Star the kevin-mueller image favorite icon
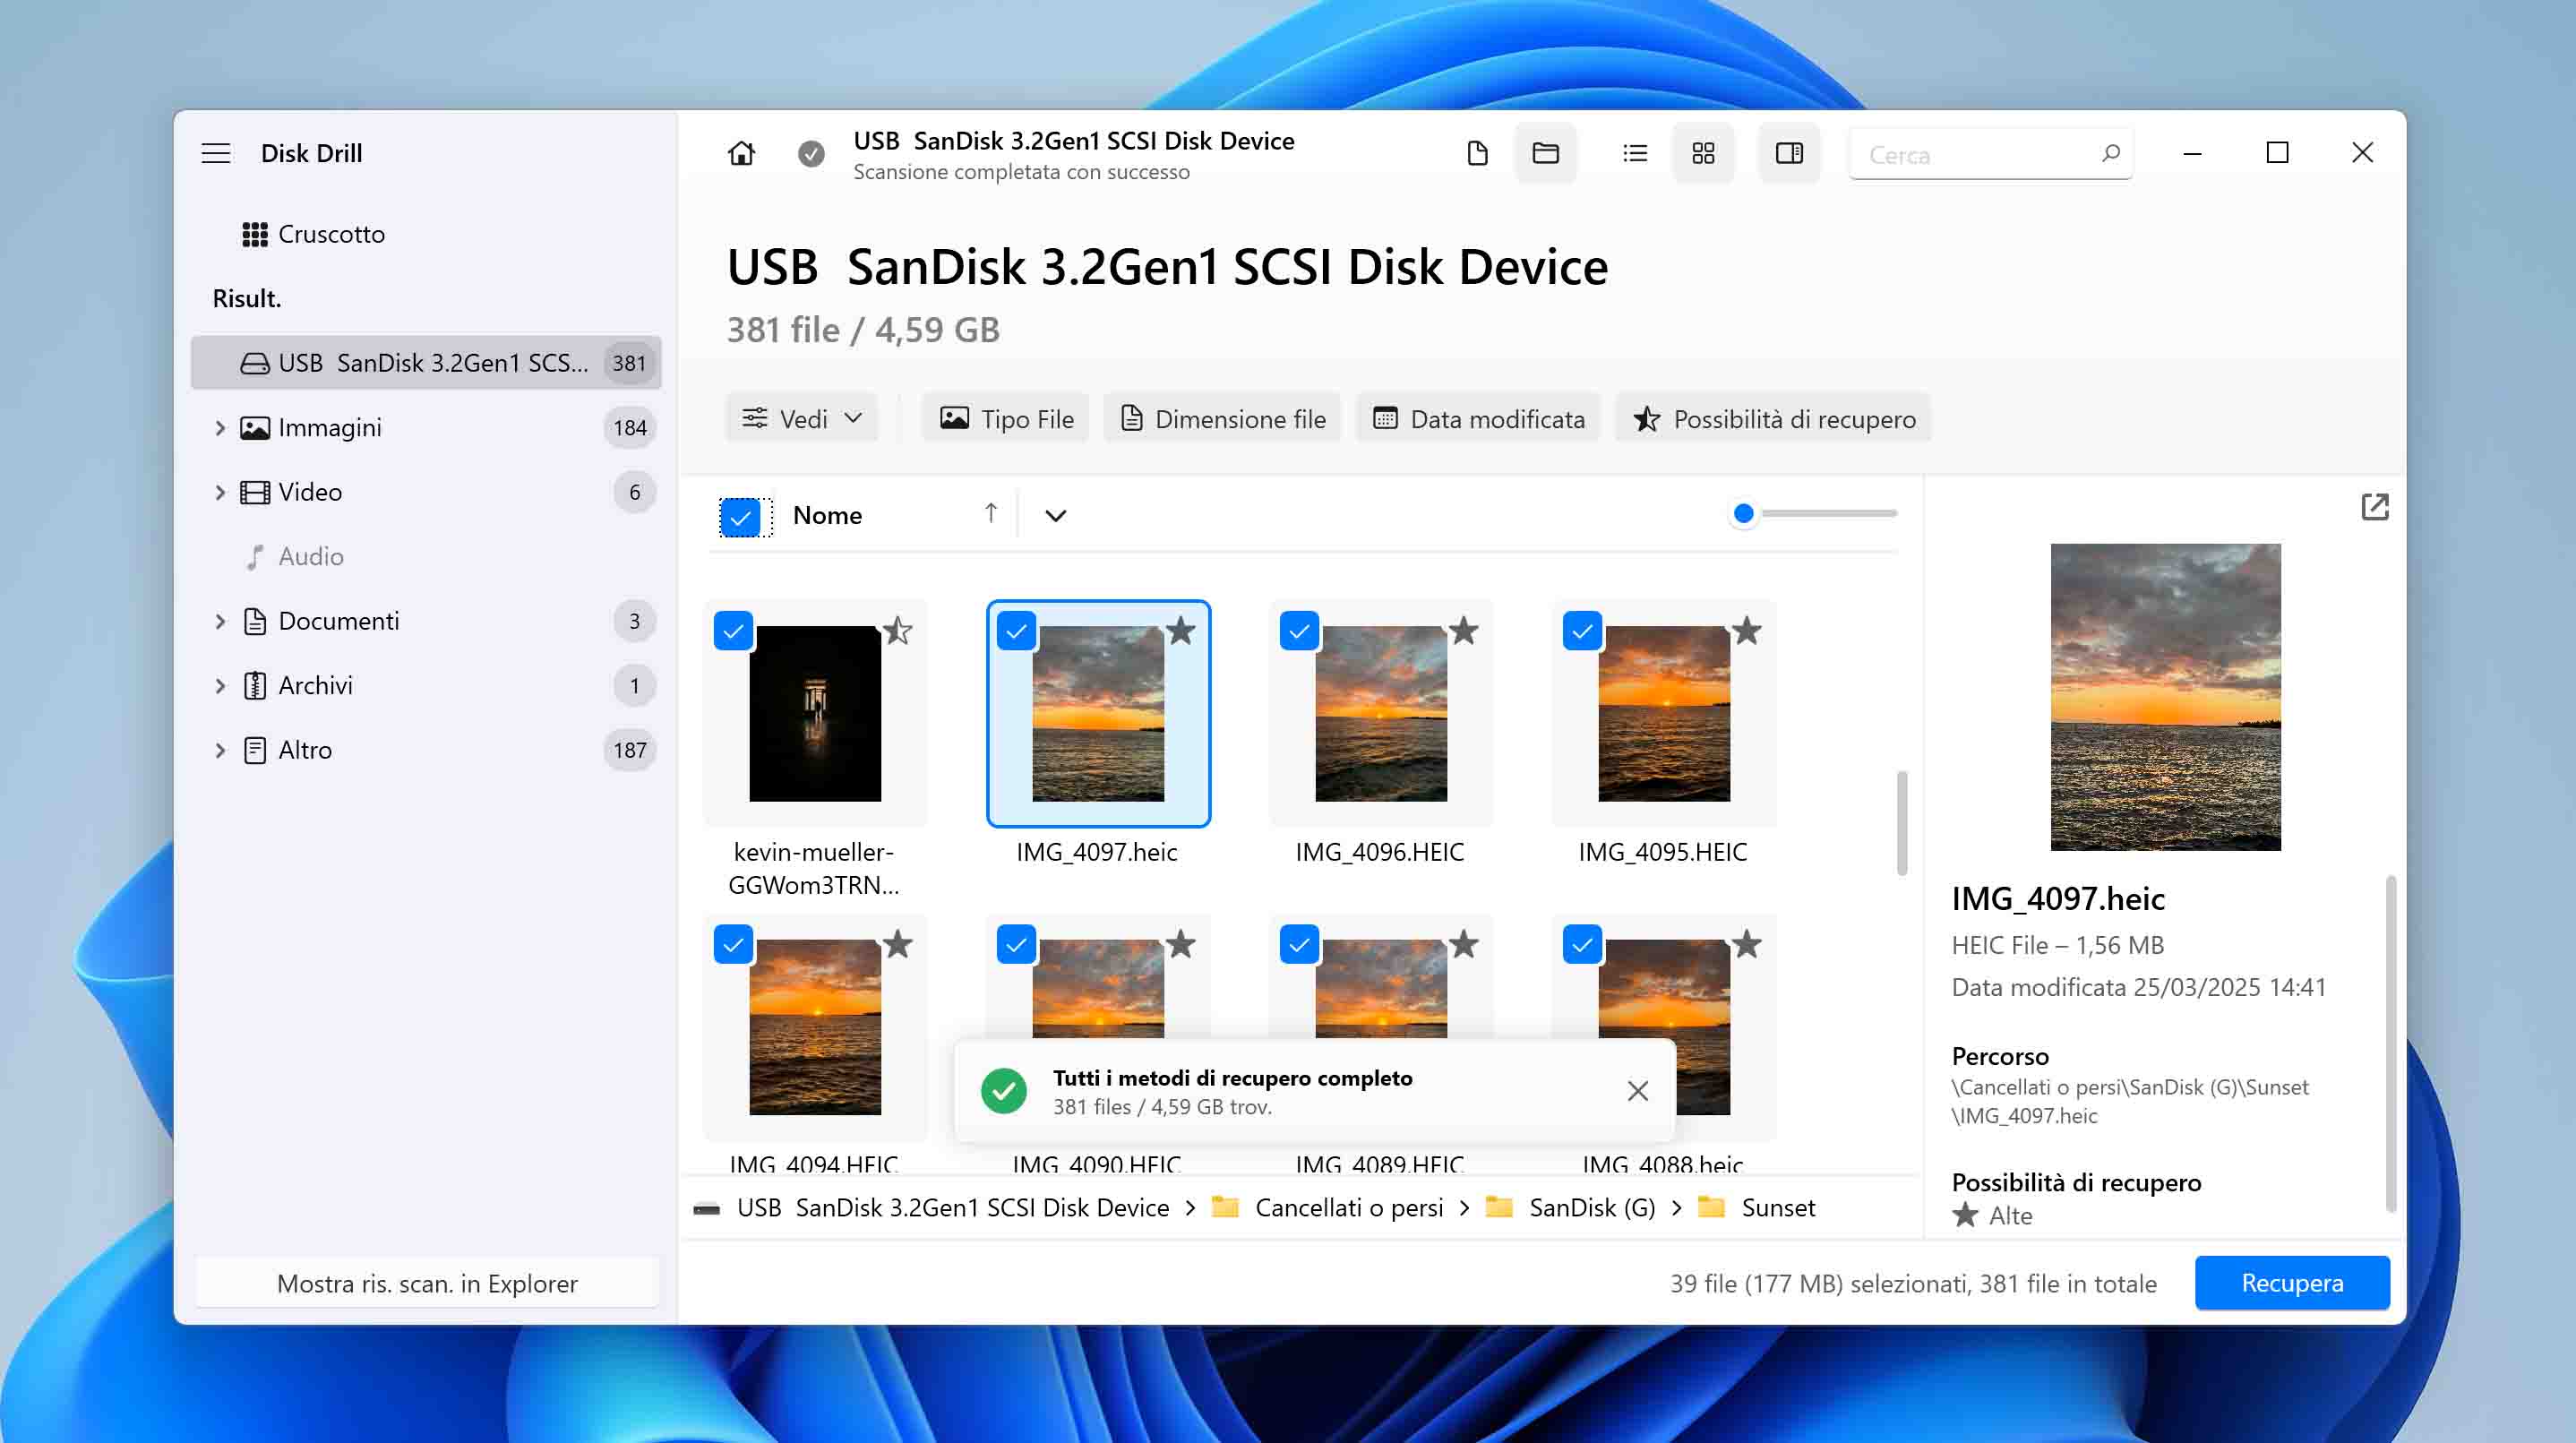 pos(897,631)
